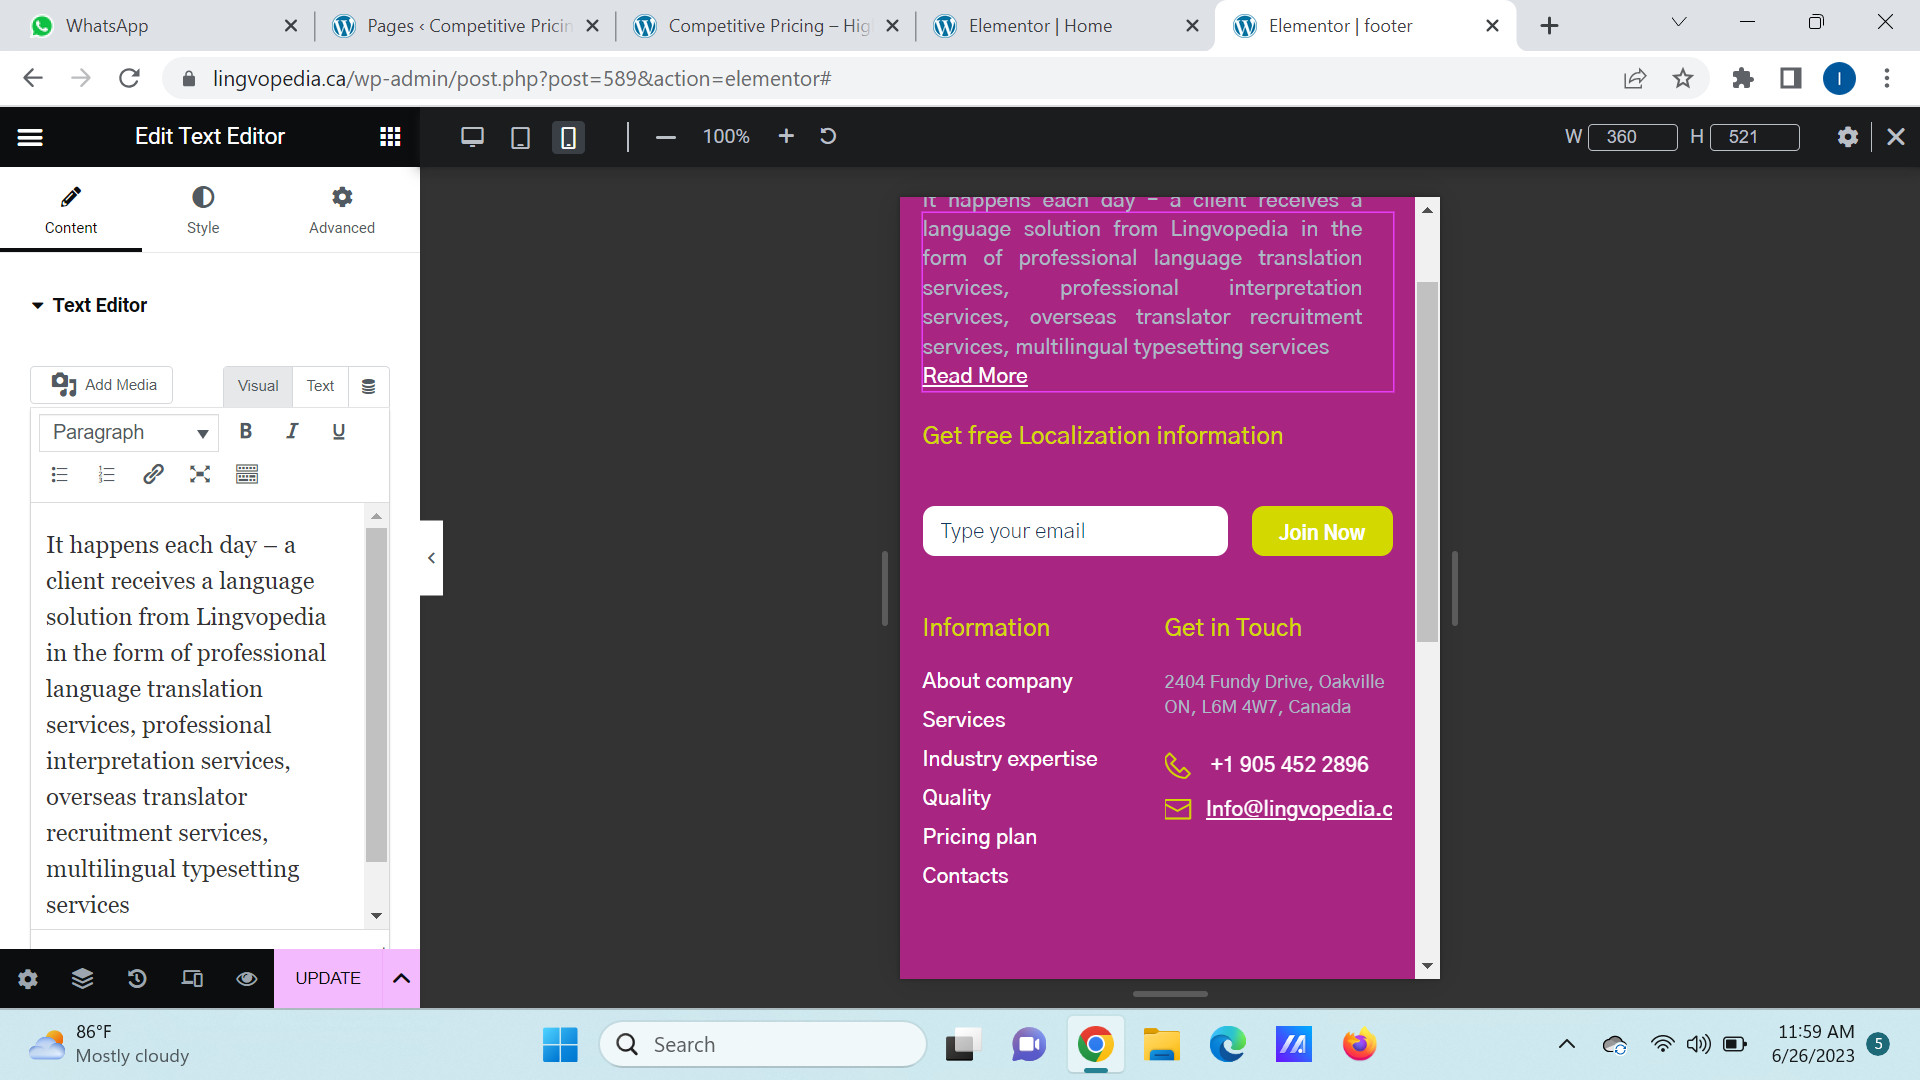This screenshot has width=1920, height=1080.
Task: Open Navigator layers icon
Action: [82, 978]
